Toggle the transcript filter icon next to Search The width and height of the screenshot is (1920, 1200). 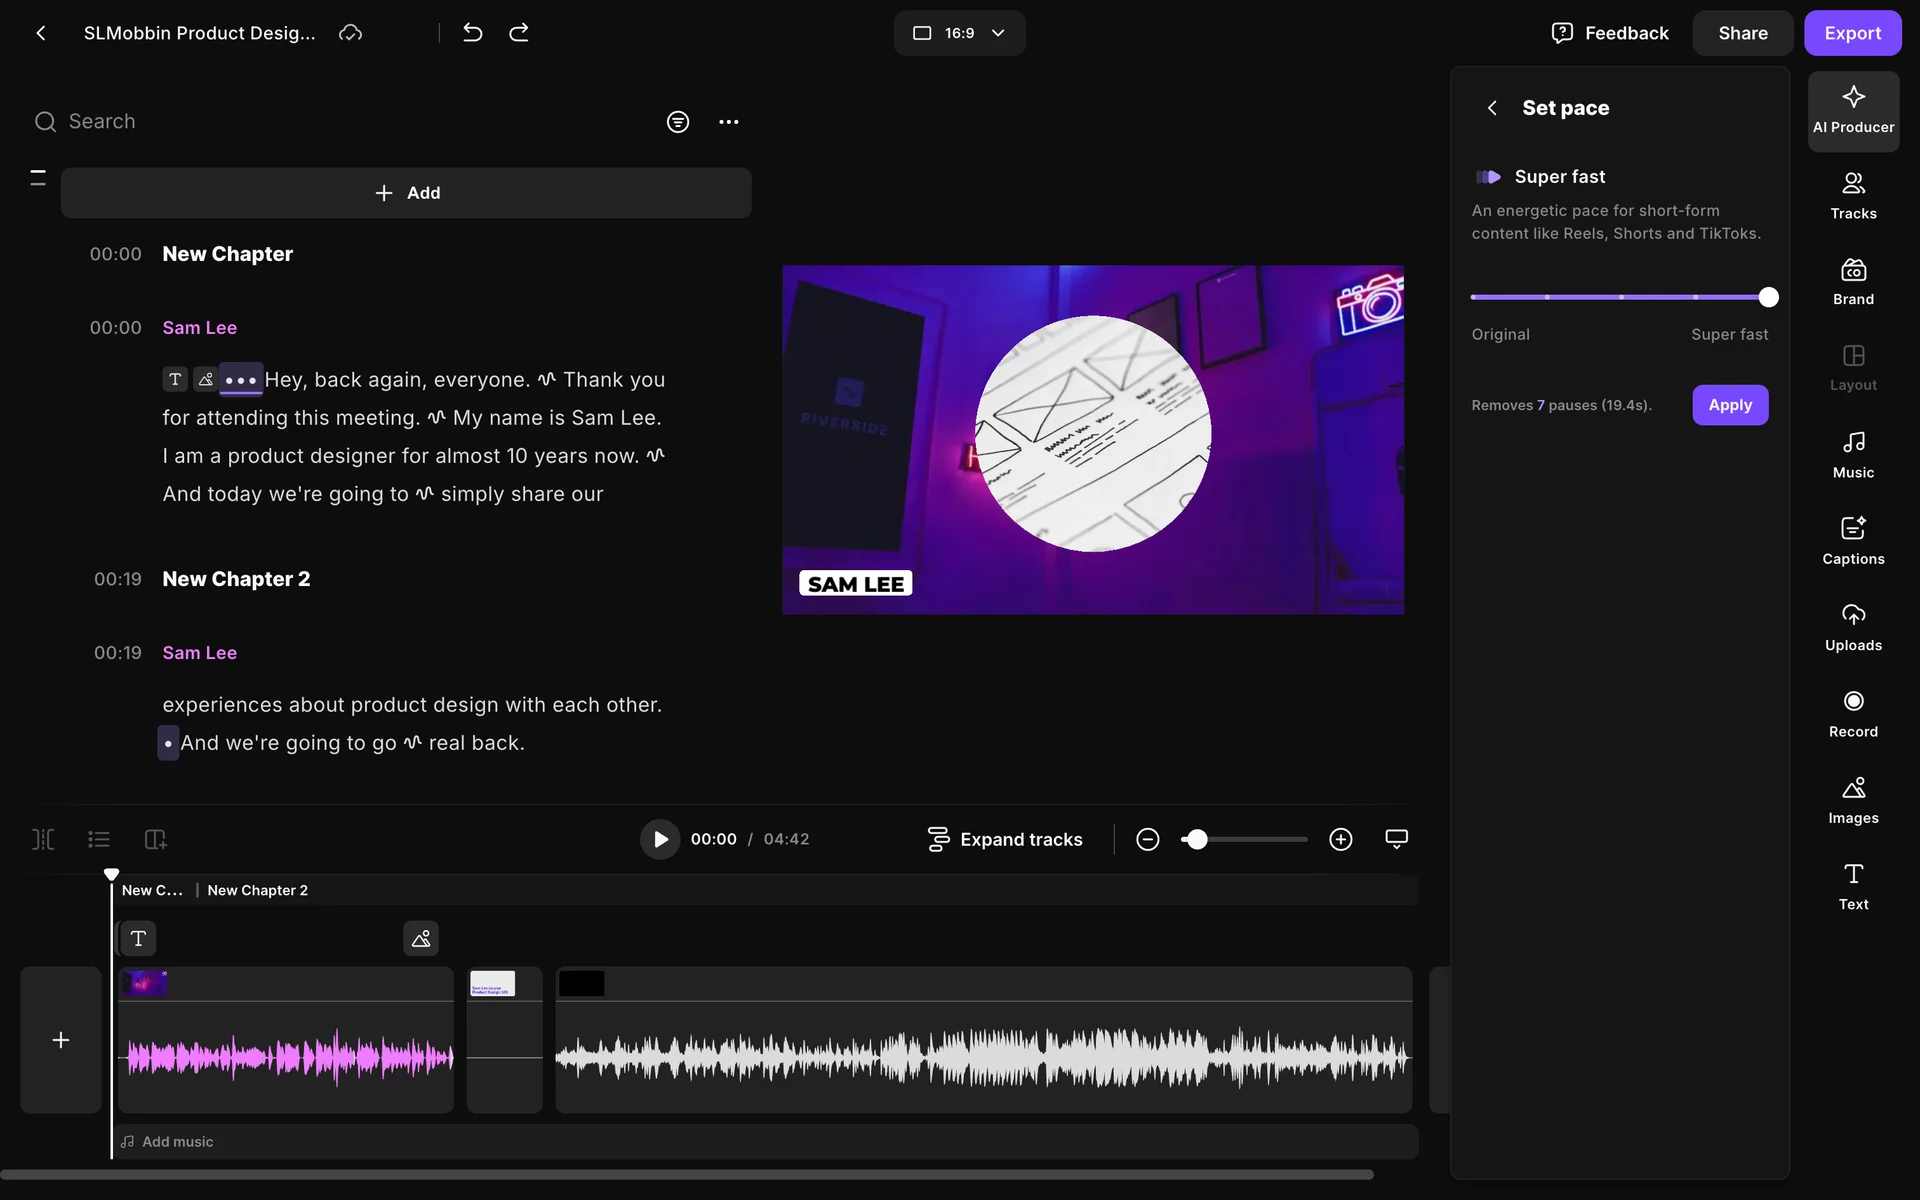pyautogui.click(x=678, y=122)
